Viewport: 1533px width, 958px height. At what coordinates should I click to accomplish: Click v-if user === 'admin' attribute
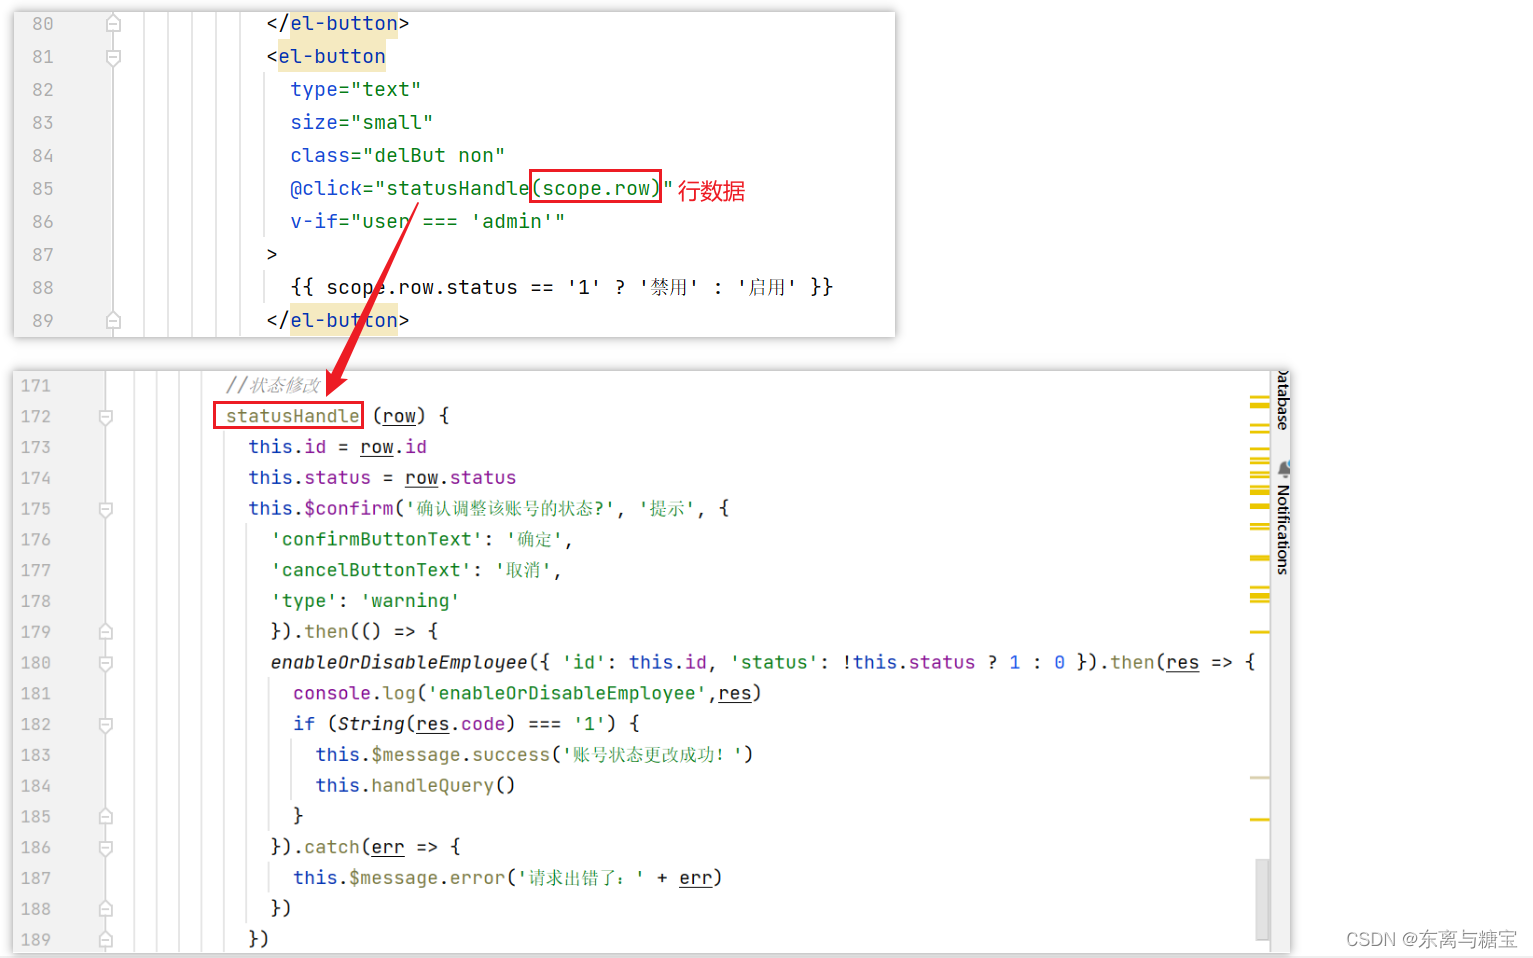tap(427, 222)
